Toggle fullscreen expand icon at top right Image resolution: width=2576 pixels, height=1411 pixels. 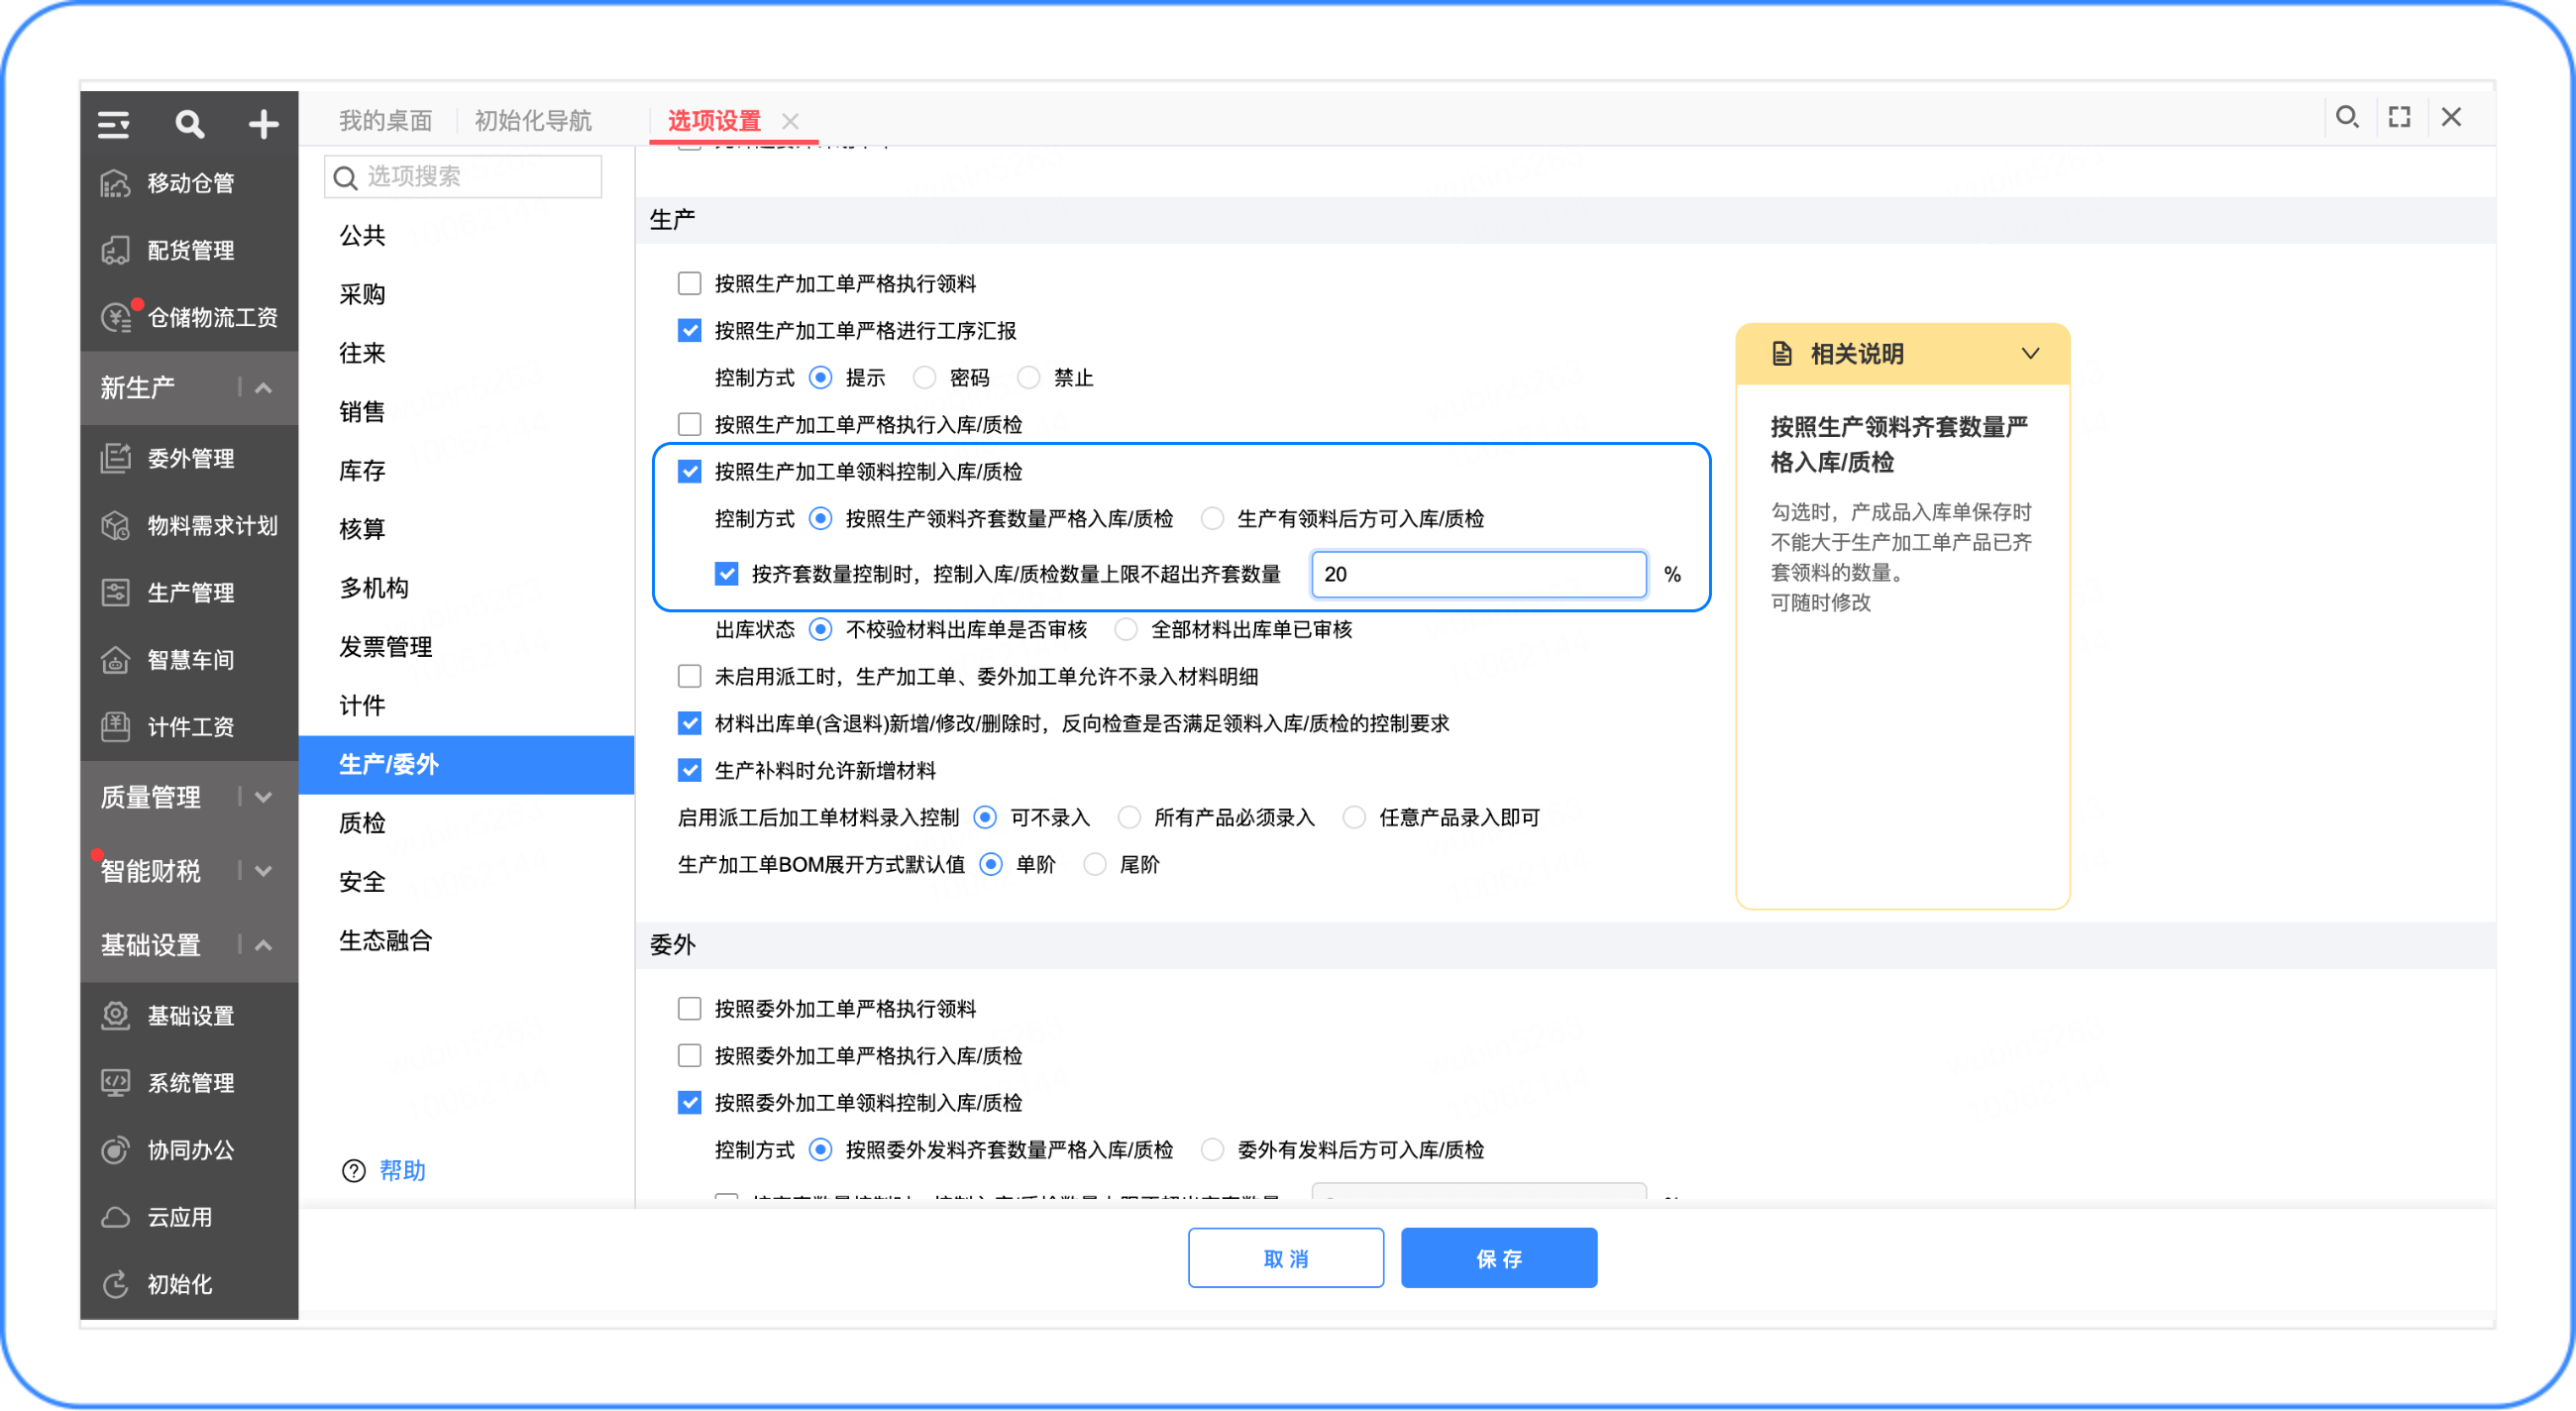tap(2399, 118)
